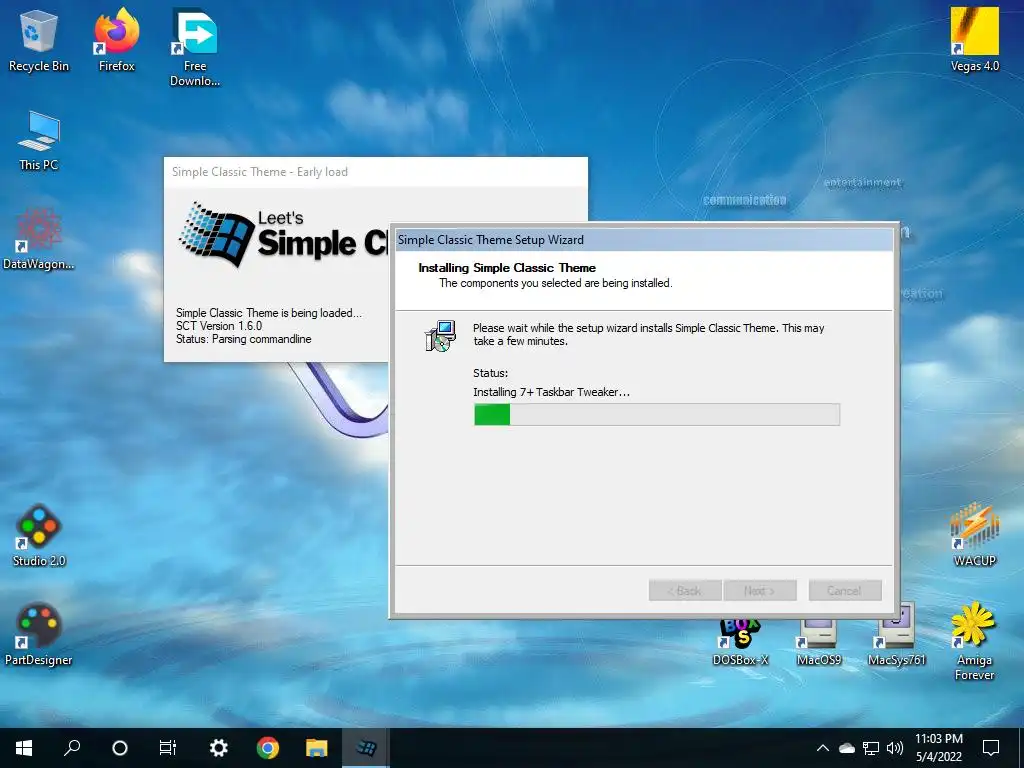Click 'Installing 7+ Taskbar Tweaker...' status text
Viewport: 1024px width, 768px height.
[x=551, y=392]
